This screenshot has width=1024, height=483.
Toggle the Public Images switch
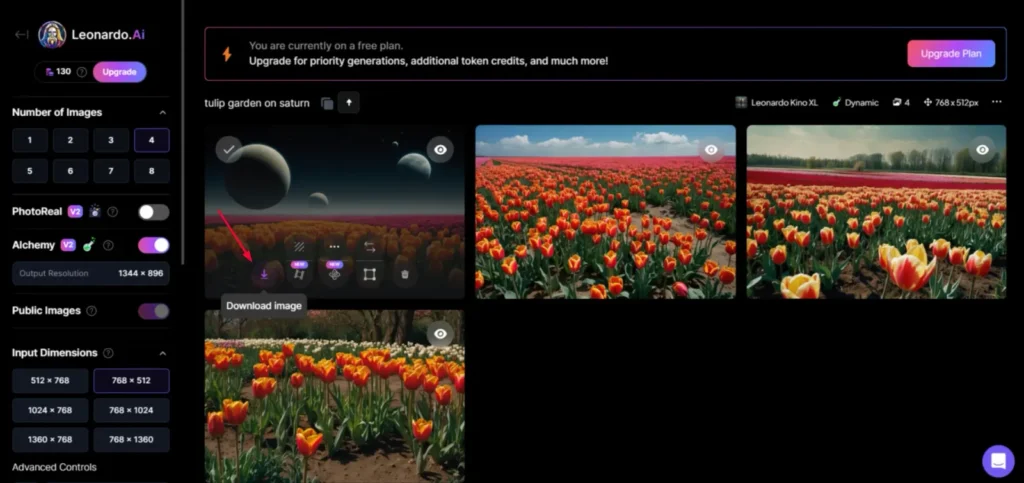[x=153, y=311]
